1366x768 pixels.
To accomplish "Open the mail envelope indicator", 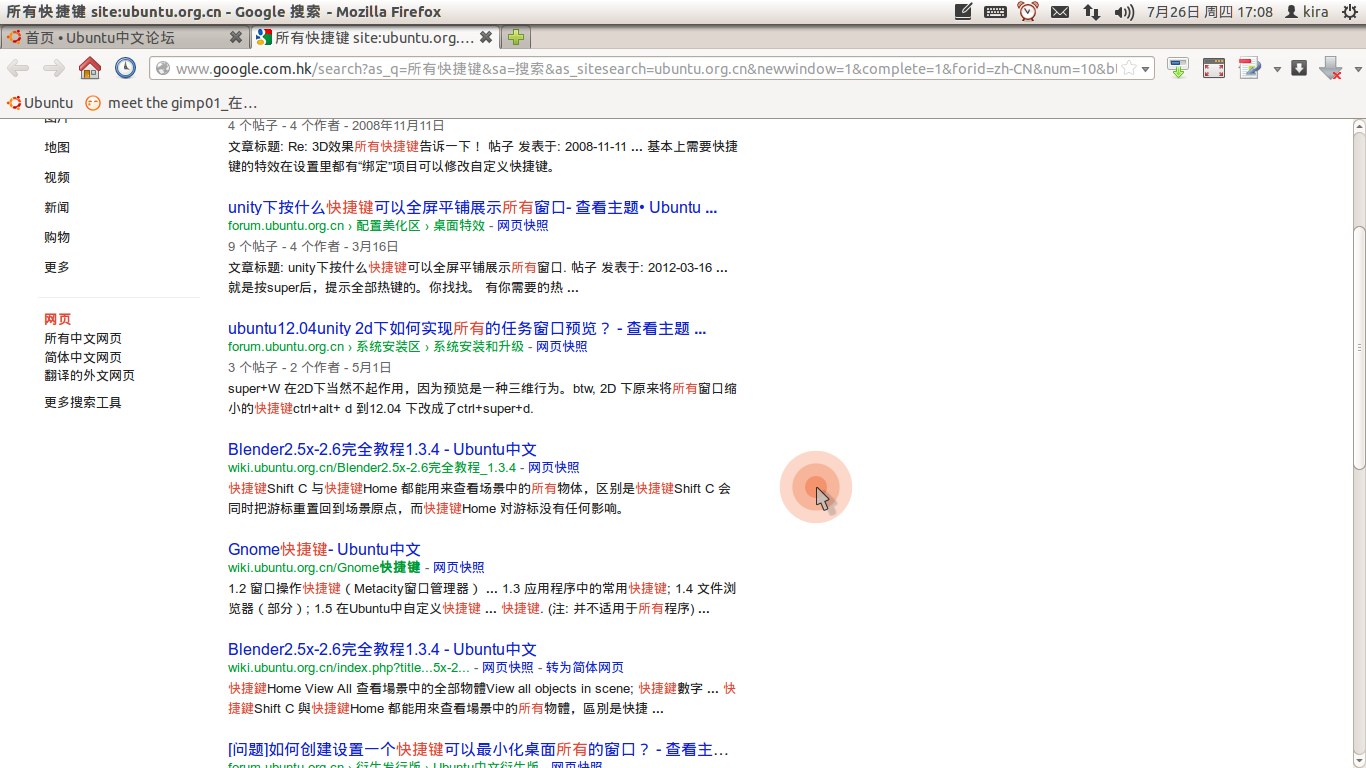I will tap(1060, 12).
